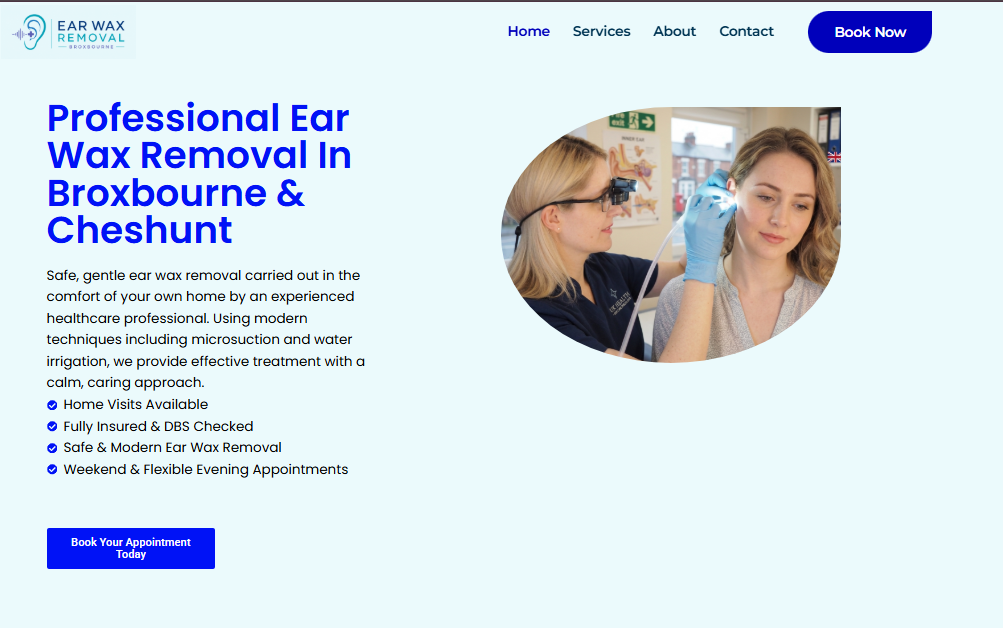The width and height of the screenshot is (1003, 628).
Task: Click checkmark icon beside Fully Insured & DBS Checked
Action: tap(52, 427)
